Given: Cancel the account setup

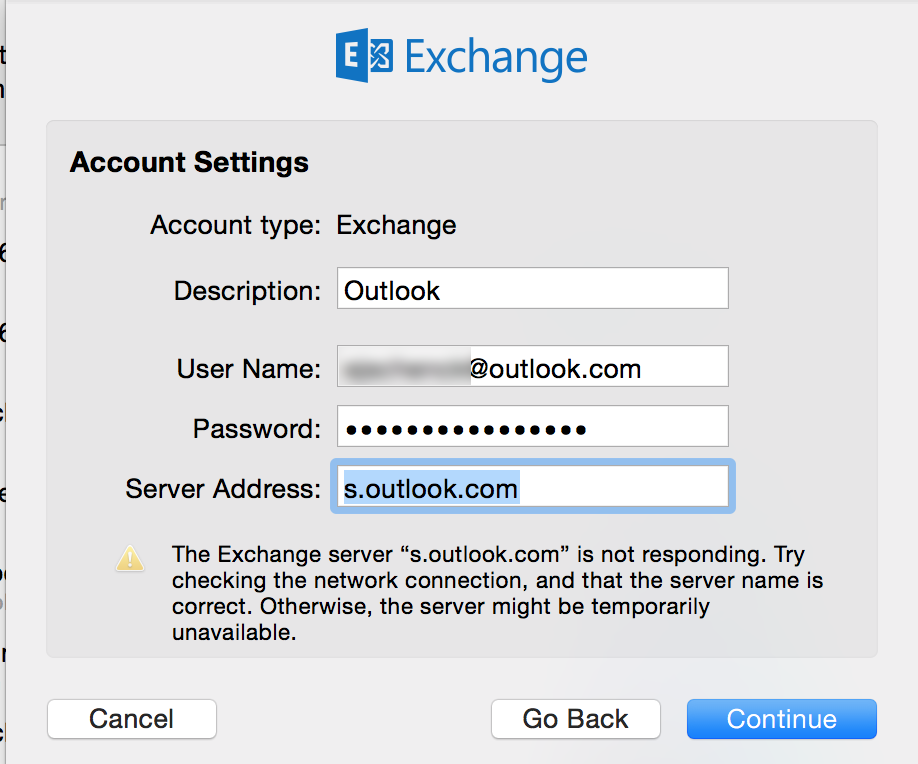Looking at the screenshot, I should pos(132,719).
